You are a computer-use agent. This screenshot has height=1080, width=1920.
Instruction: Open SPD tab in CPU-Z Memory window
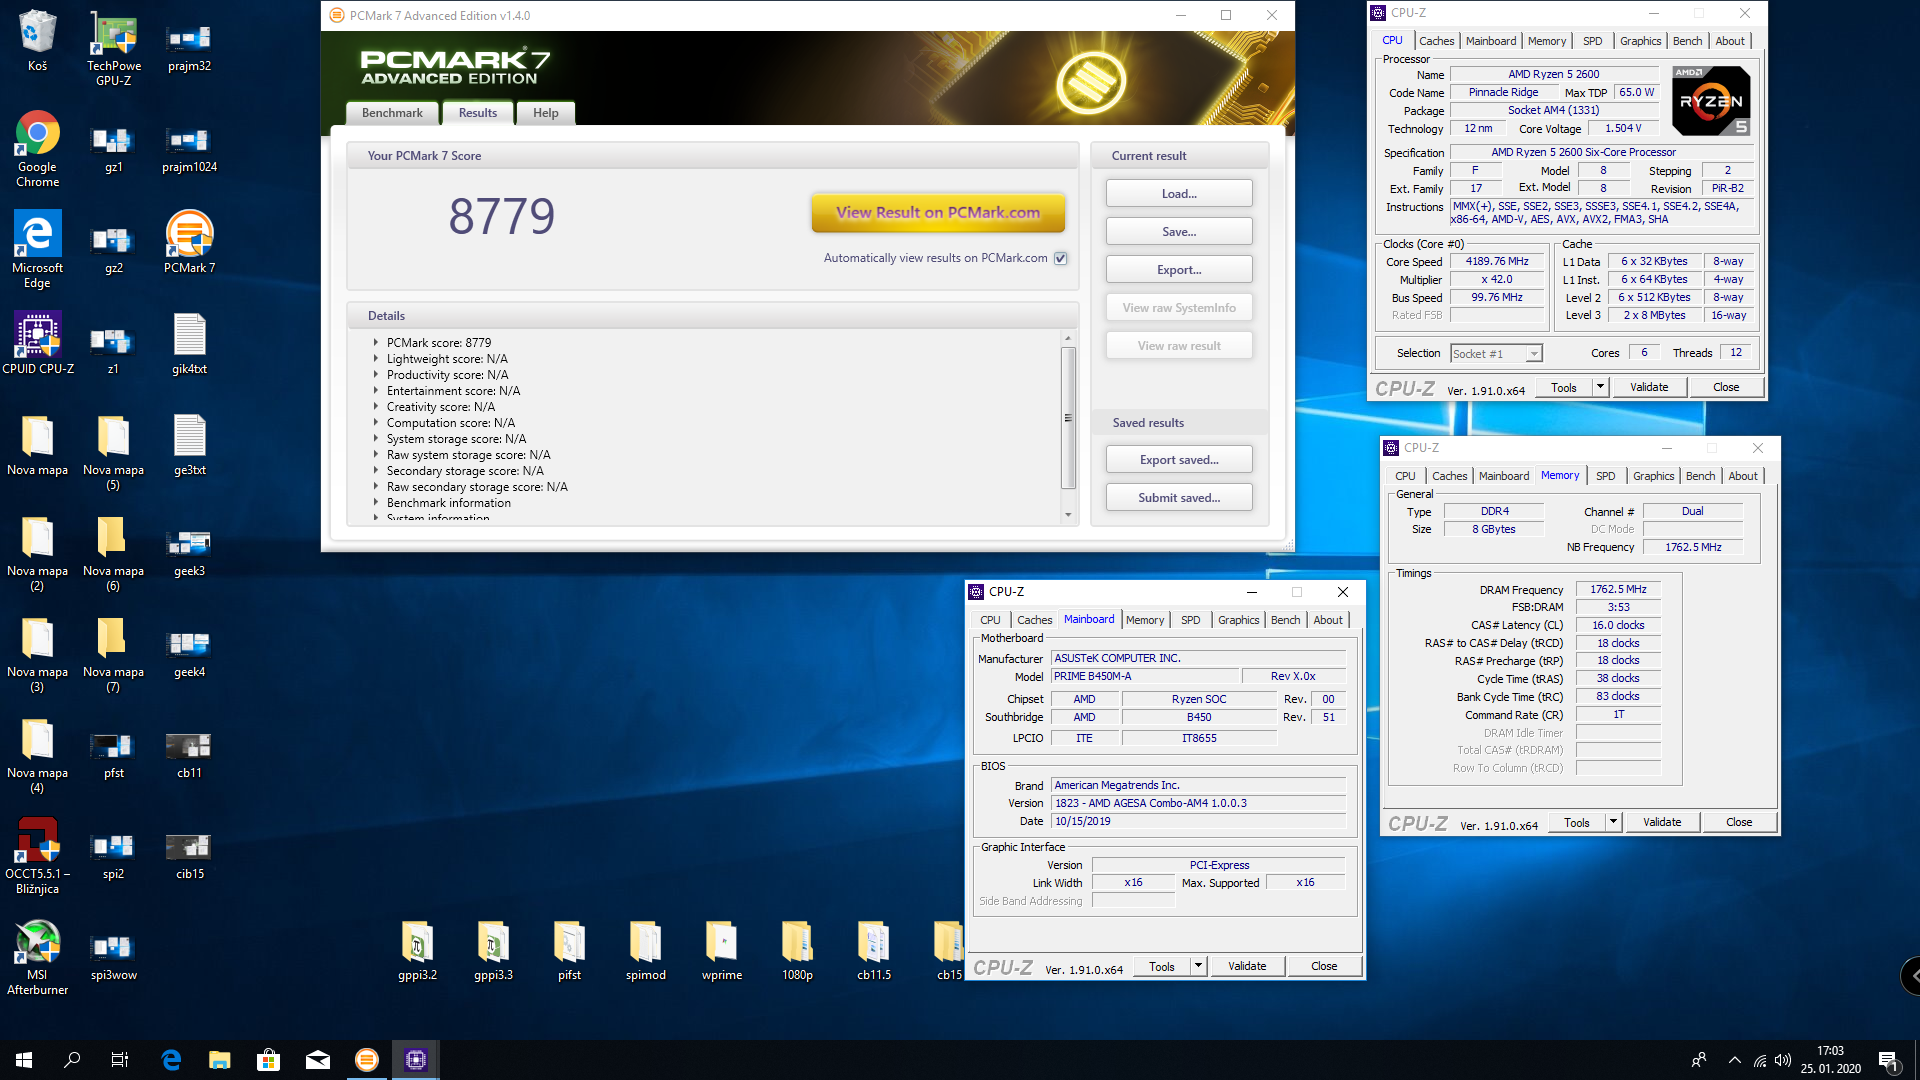click(1605, 476)
